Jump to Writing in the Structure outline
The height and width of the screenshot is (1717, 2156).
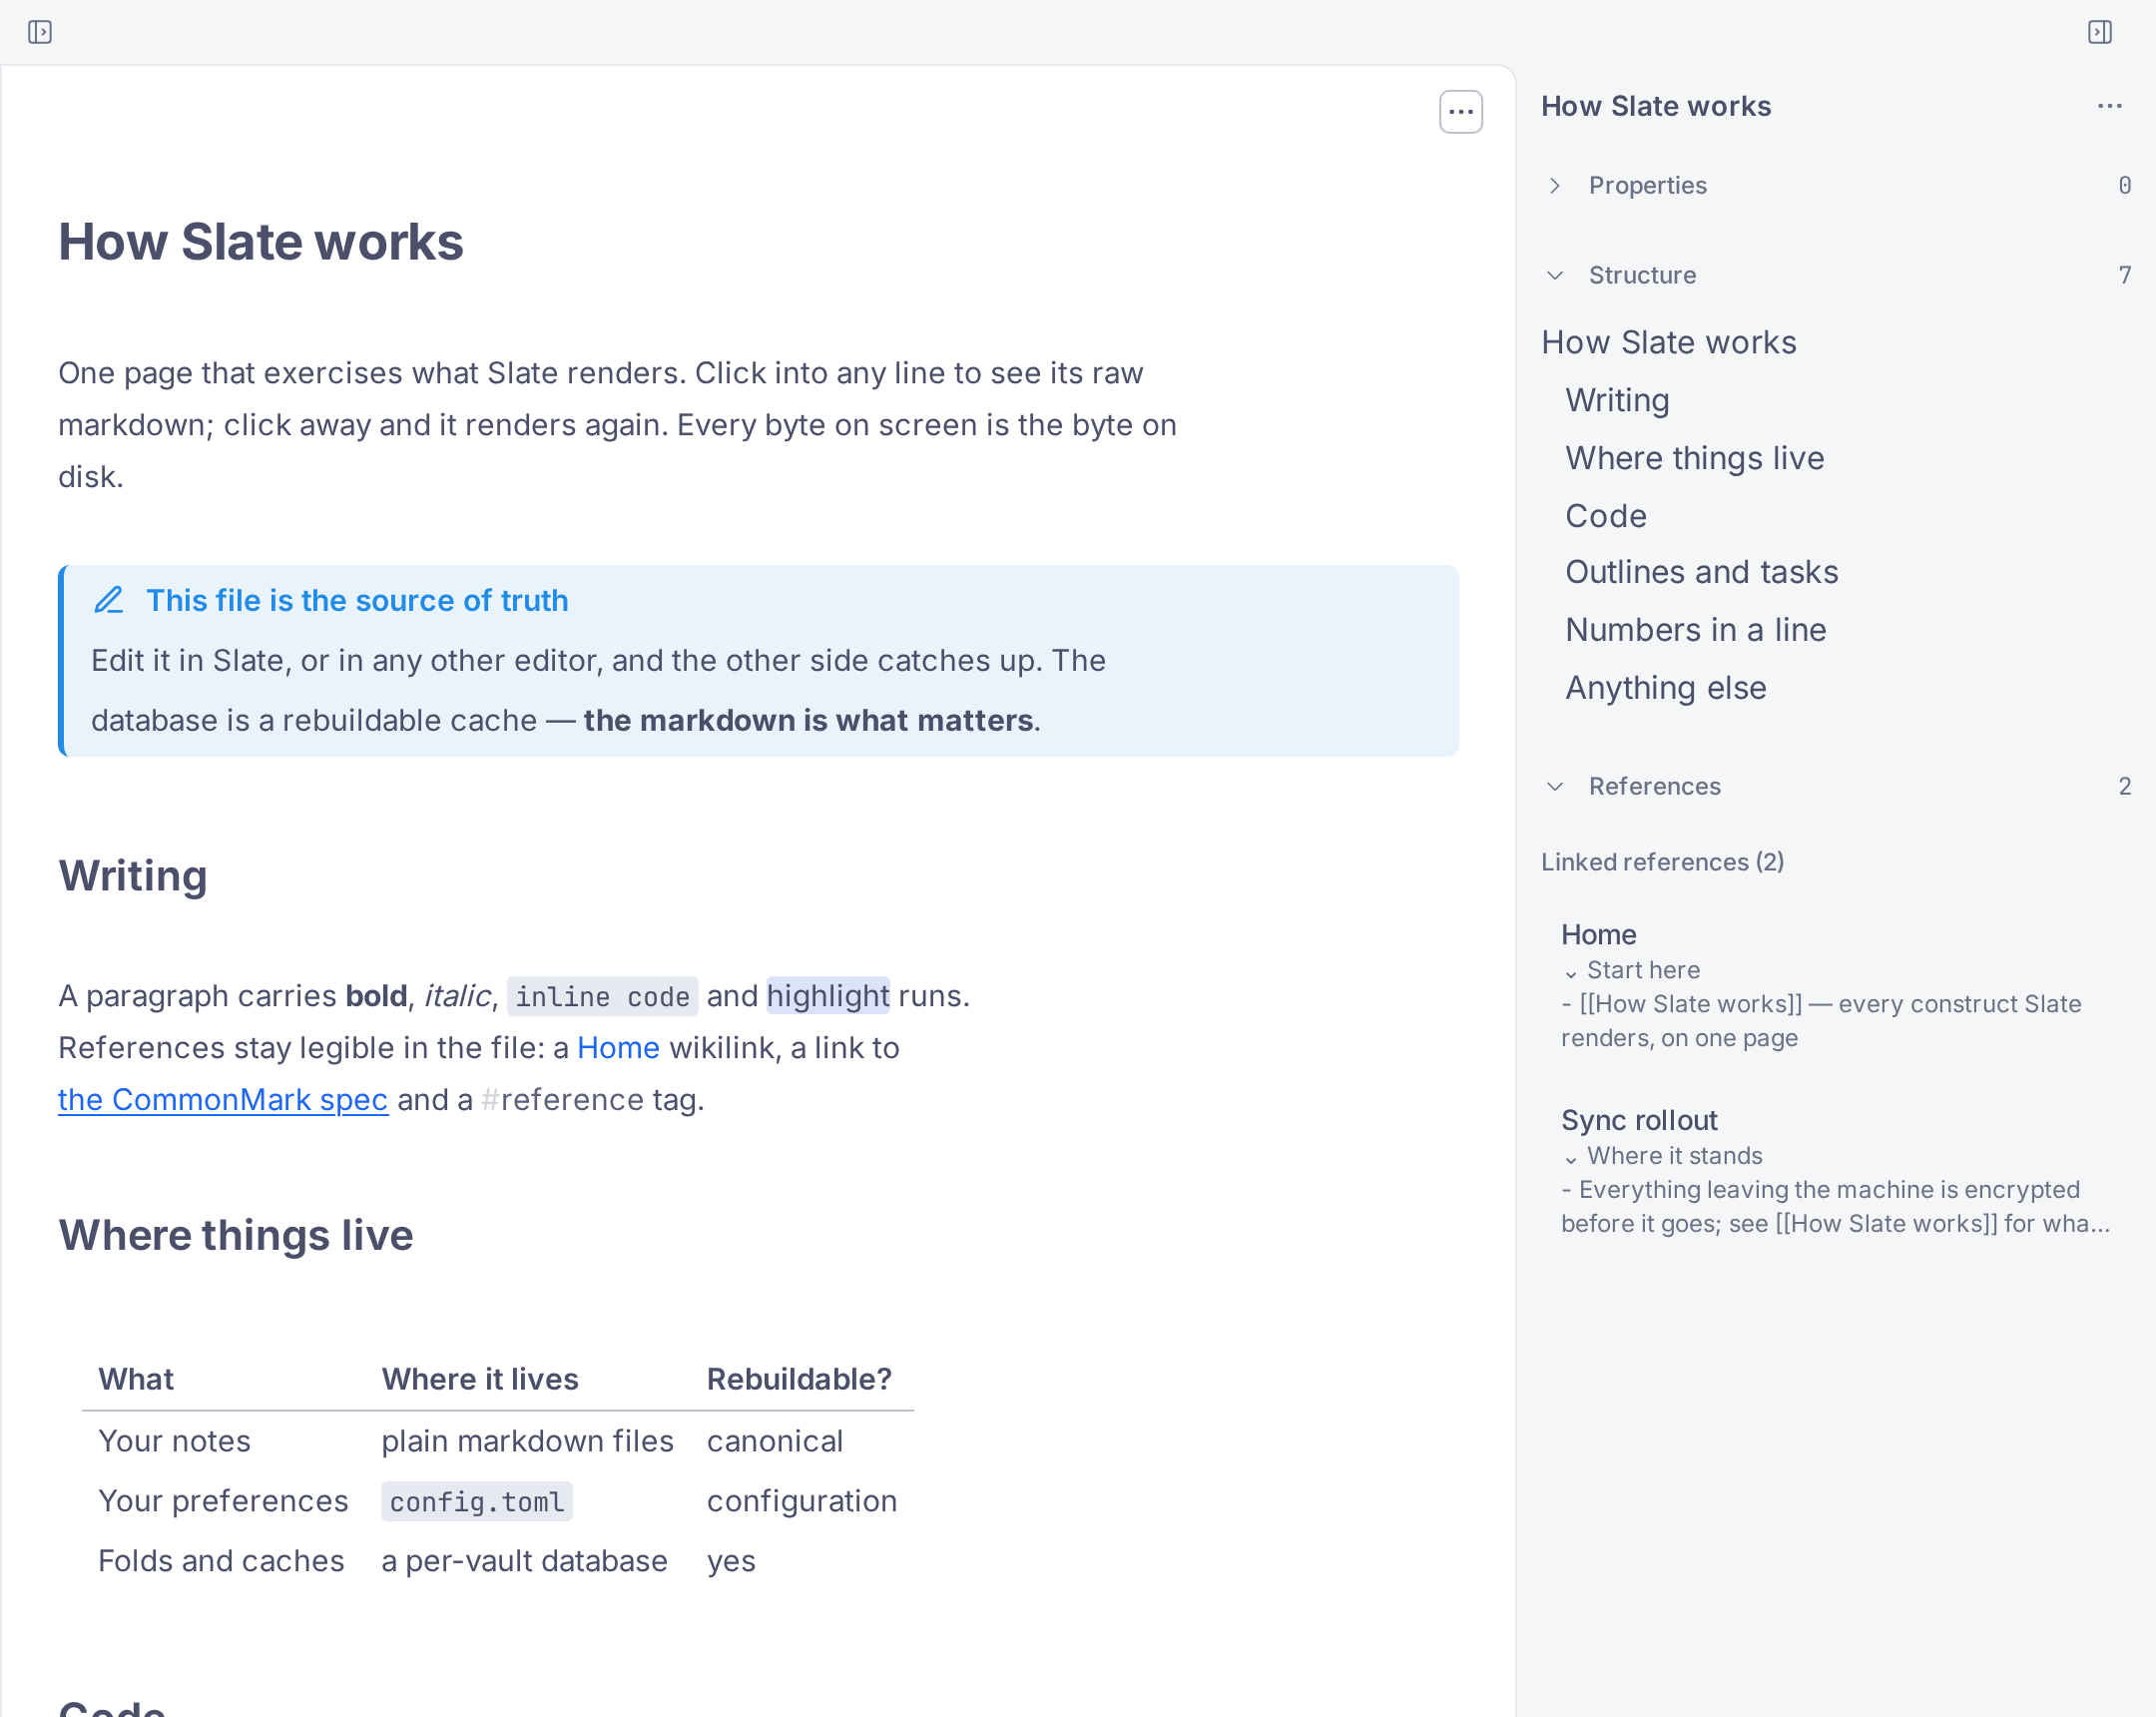[x=1617, y=400]
